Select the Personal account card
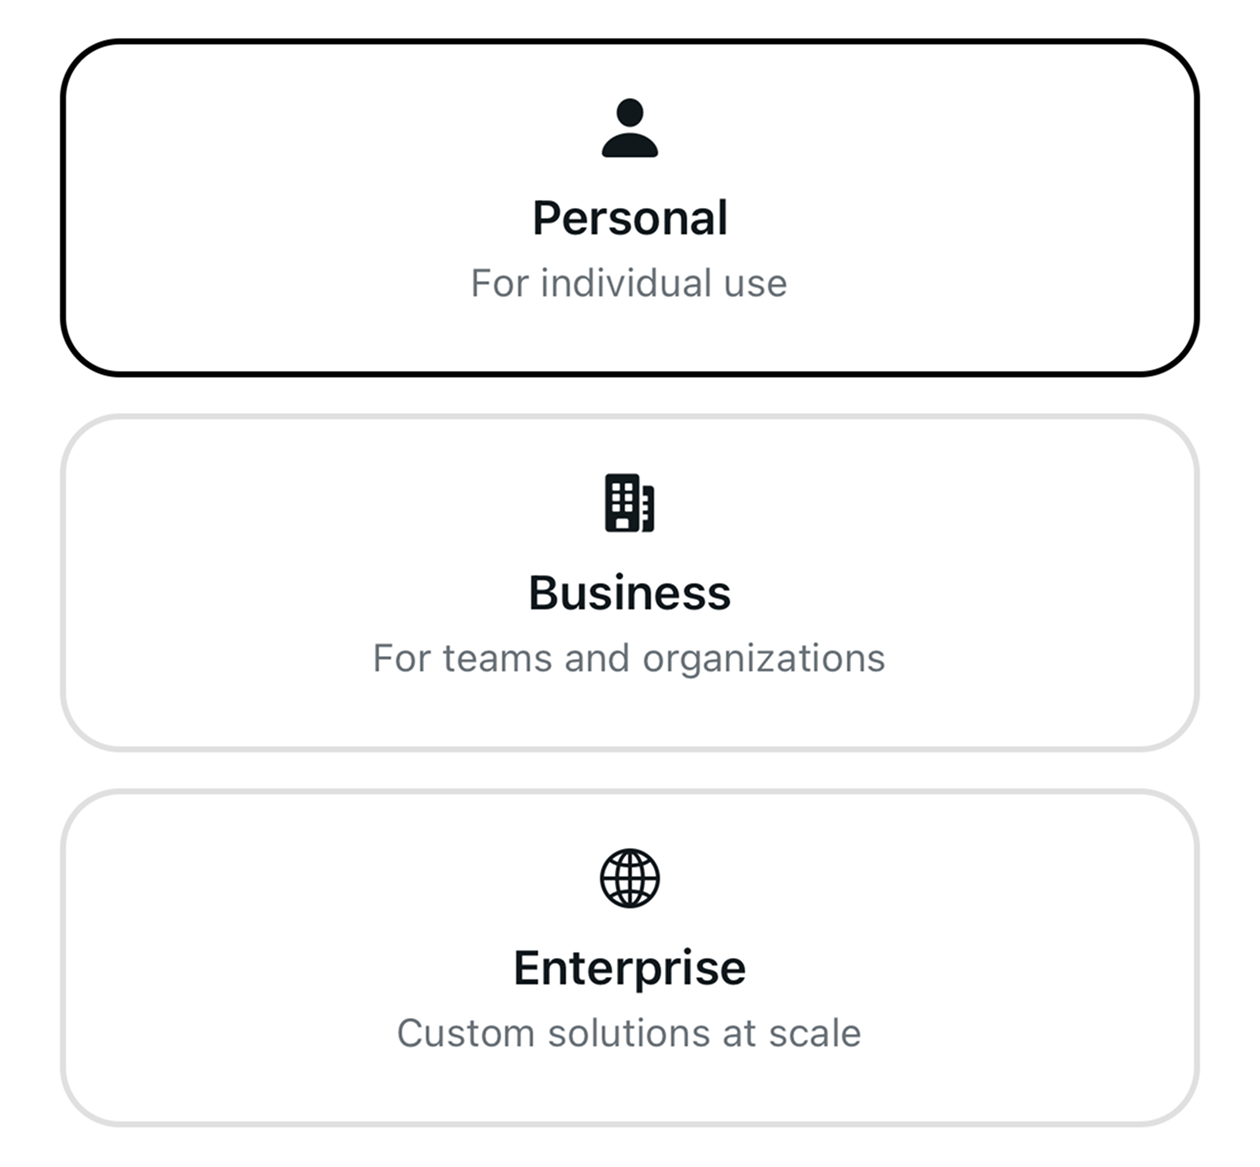The image size is (1260, 1167). pos(630,208)
